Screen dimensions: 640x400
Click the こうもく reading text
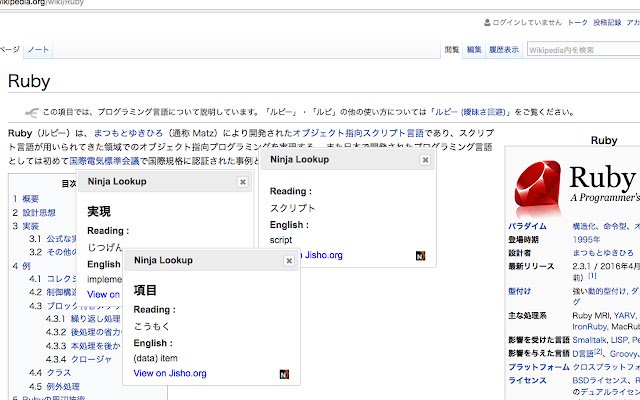click(x=151, y=327)
